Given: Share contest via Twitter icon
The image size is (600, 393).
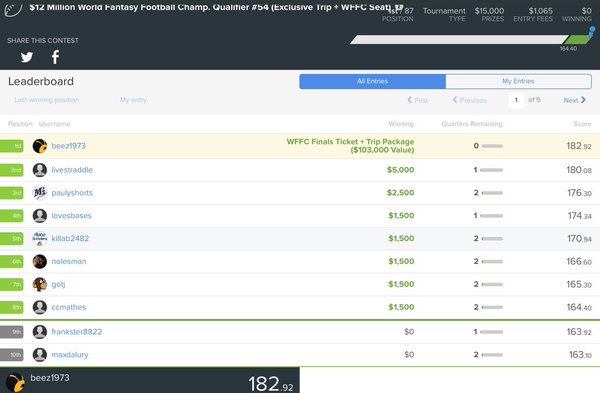Looking at the screenshot, I should pyautogui.click(x=27, y=57).
